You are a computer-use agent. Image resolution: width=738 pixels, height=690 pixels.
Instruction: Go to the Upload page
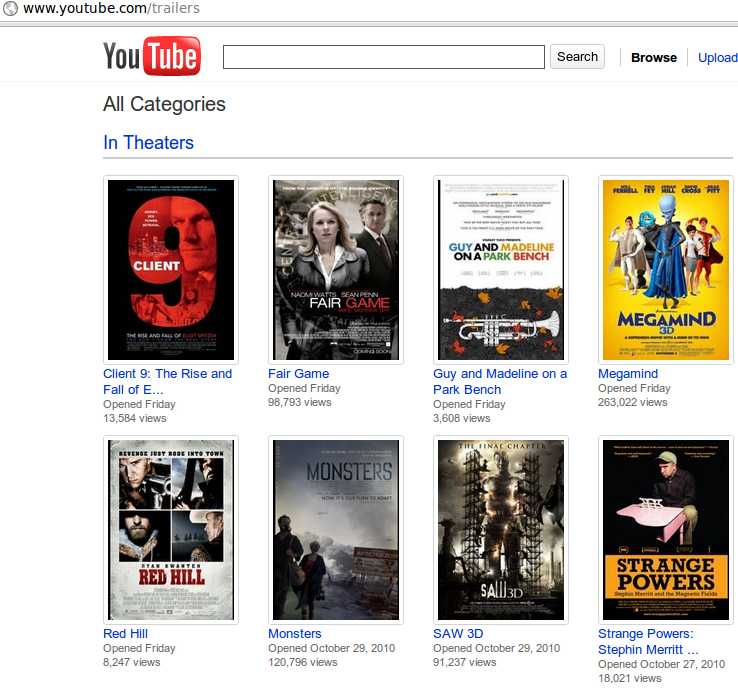tap(717, 58)
